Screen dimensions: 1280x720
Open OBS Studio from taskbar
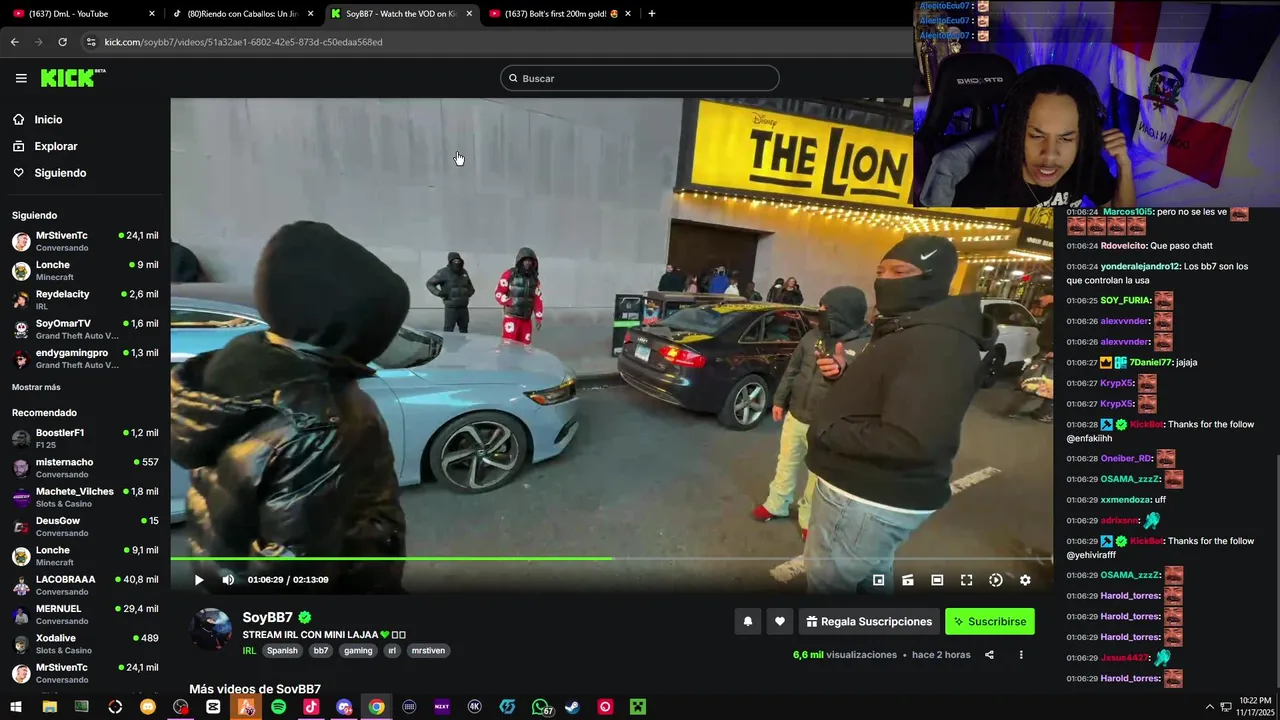(180, 707)
